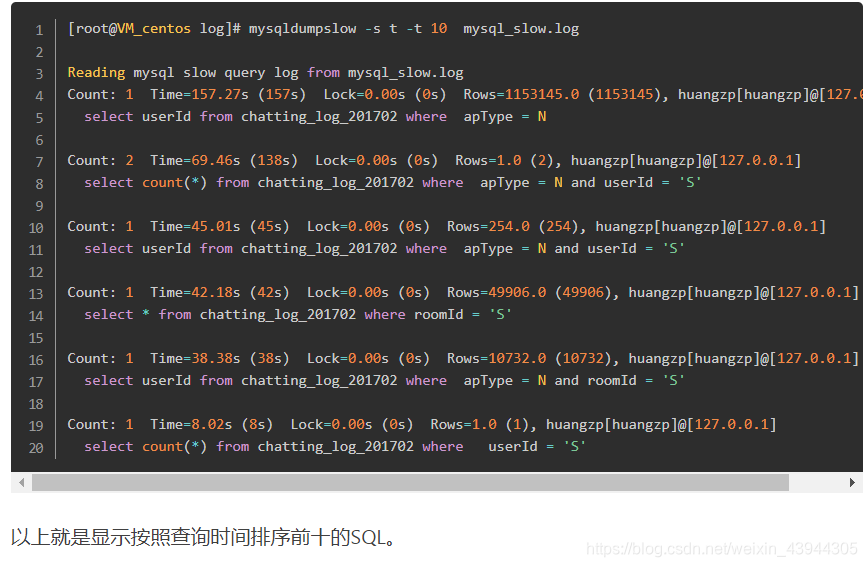This screenshot has height=567, width=867.
Task: Click line number 1 in the gutter
Action: [39, 30]
